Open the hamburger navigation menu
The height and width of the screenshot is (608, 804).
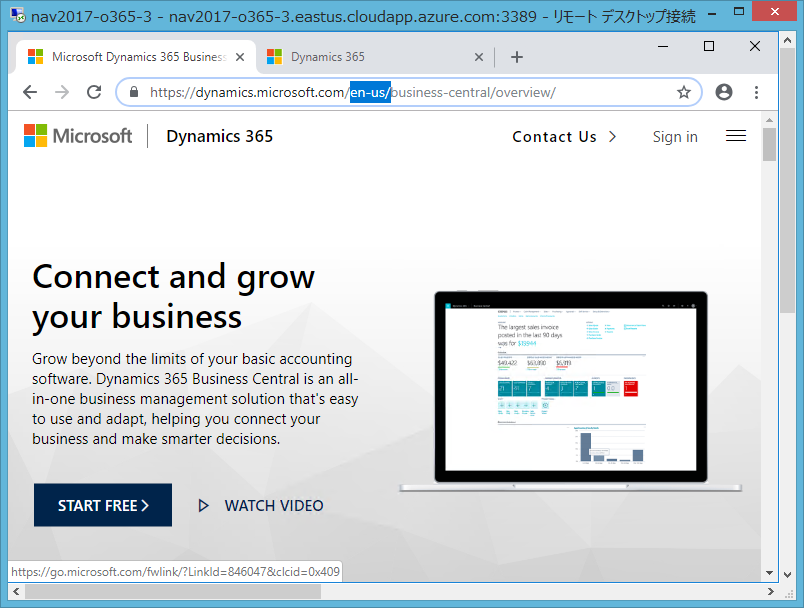point(736,136)
